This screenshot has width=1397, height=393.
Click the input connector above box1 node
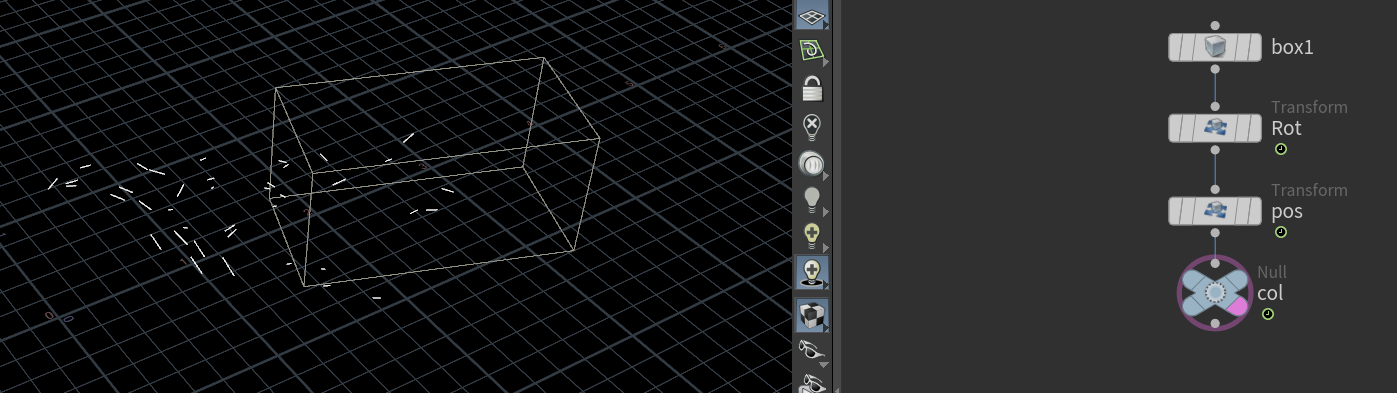(1214, 25)
